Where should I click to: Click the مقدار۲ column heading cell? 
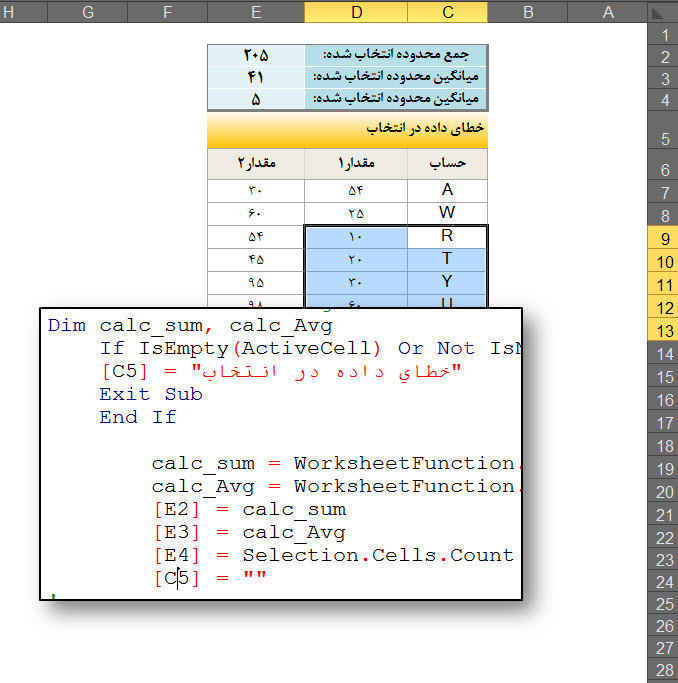(256, 164)
